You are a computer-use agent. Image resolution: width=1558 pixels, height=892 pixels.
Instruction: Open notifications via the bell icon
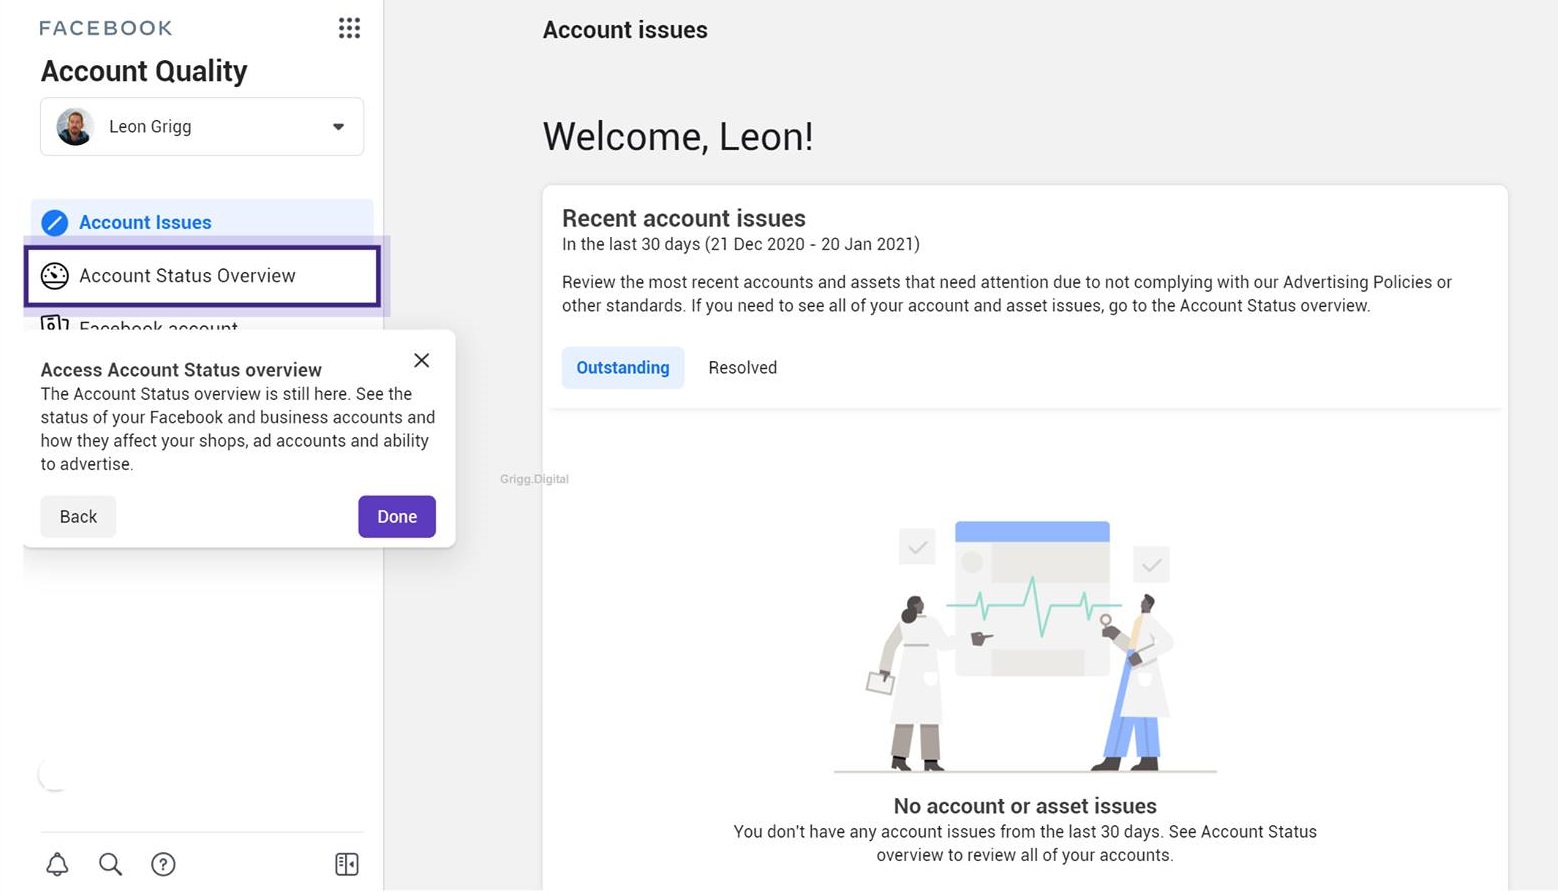click(57, 864)
